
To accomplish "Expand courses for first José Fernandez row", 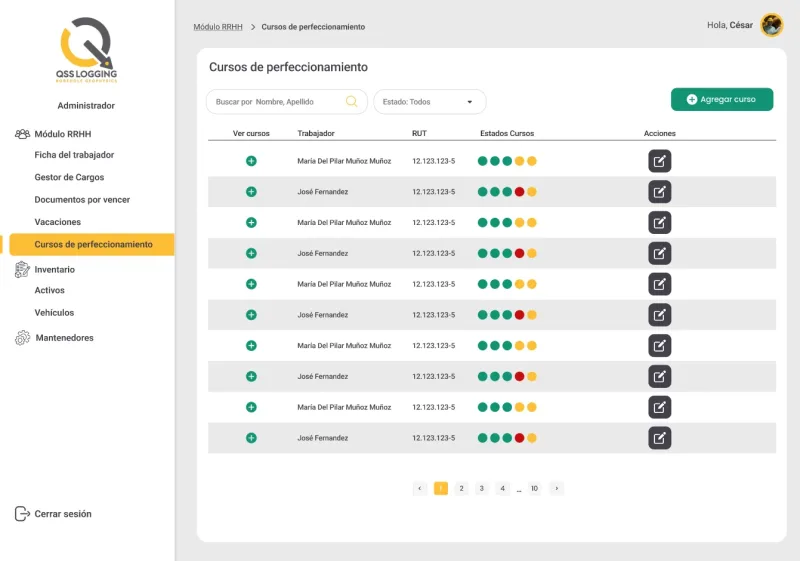I will 251,192.
